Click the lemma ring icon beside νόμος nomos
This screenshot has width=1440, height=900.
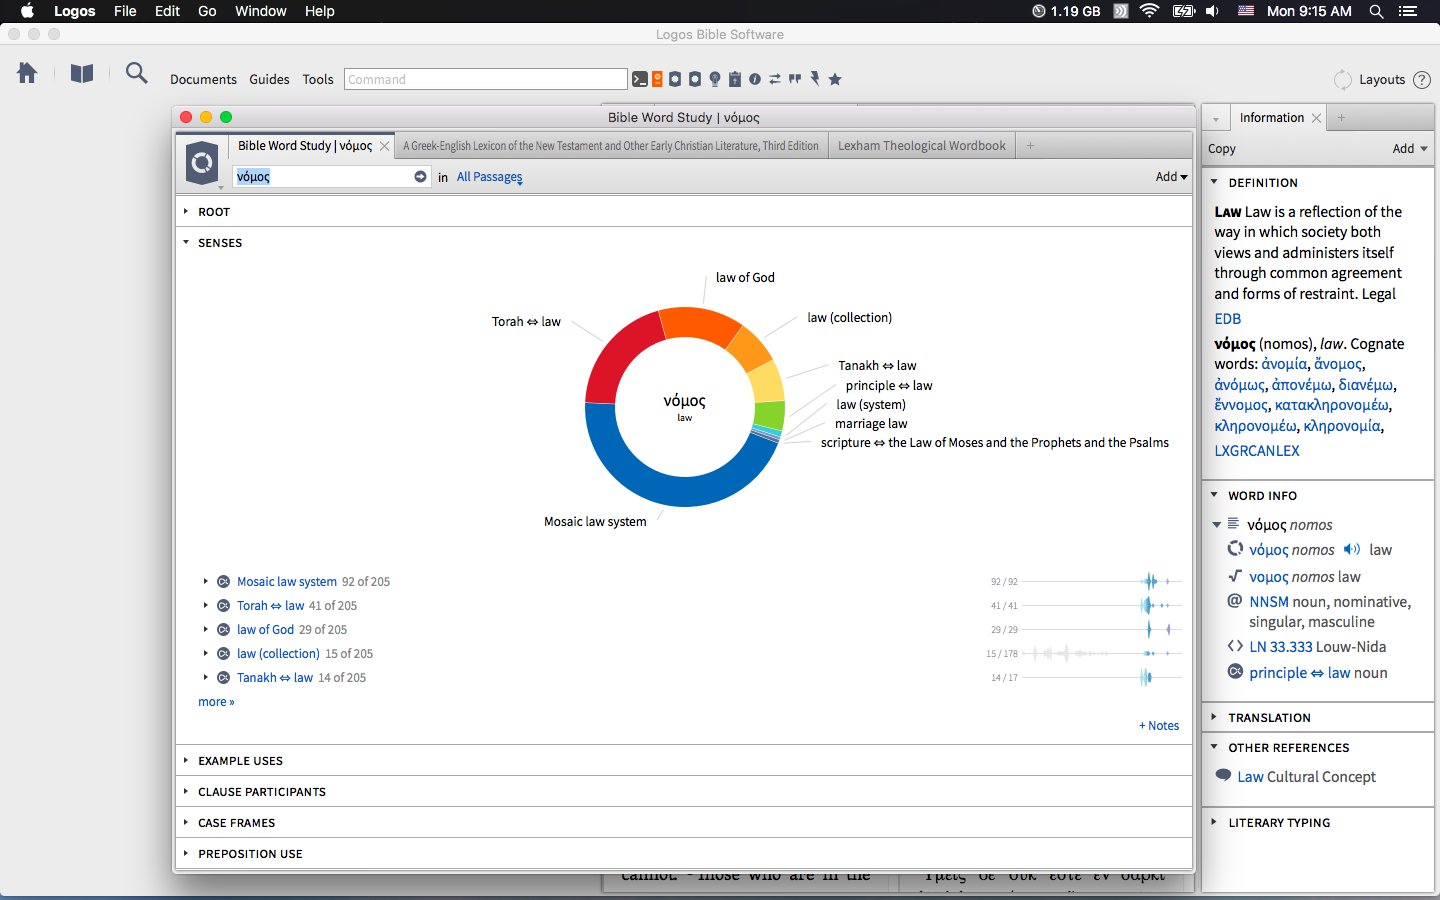[1235, 548]
